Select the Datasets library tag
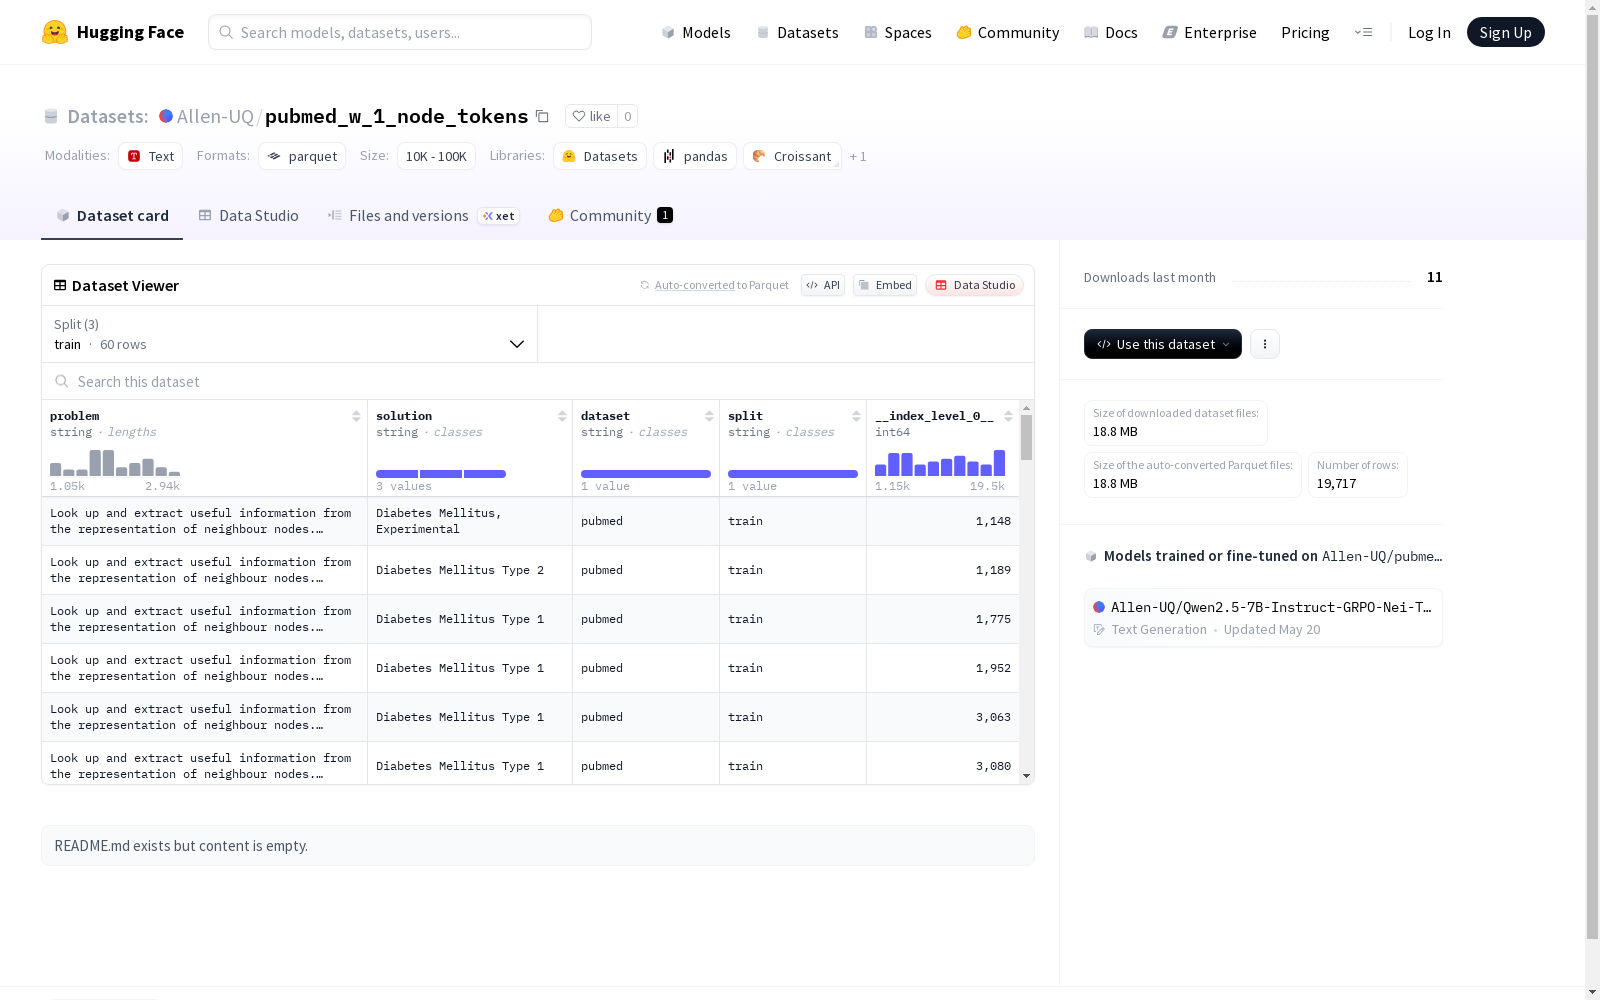Image resolution: width=1600 pixels, height=1000 pixels. pos(600,156)
